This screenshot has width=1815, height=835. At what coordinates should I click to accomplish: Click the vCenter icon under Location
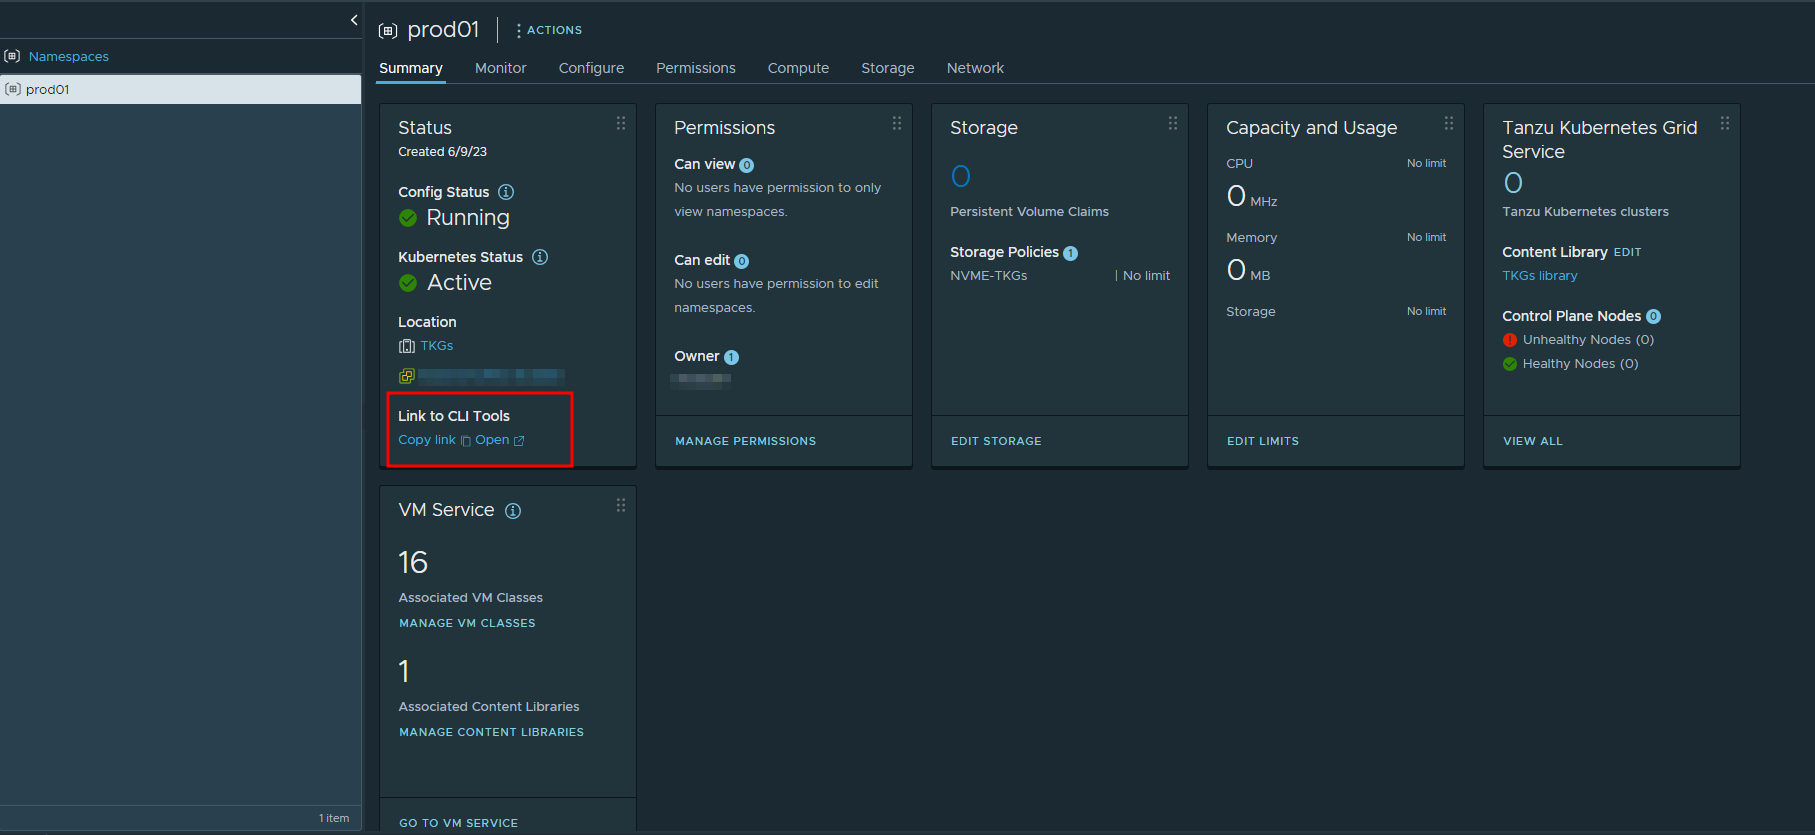407,376
